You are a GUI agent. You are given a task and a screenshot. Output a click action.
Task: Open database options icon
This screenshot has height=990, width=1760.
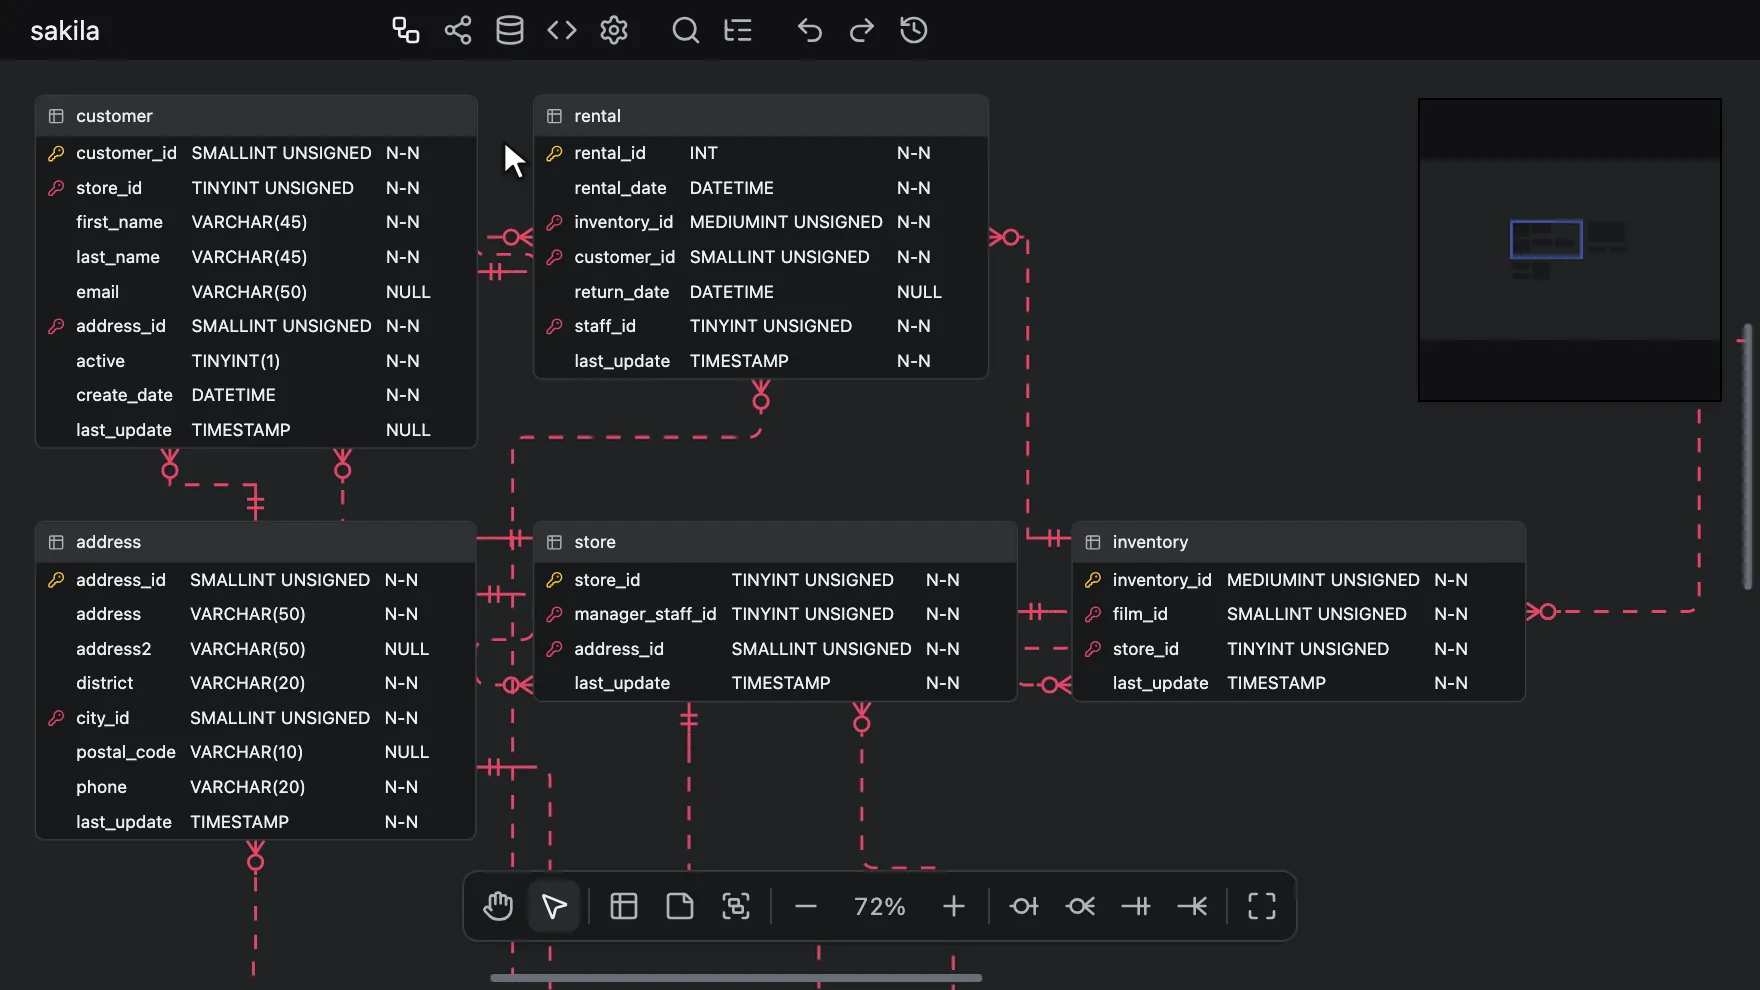pyautogui.click(x=510, y=30)
